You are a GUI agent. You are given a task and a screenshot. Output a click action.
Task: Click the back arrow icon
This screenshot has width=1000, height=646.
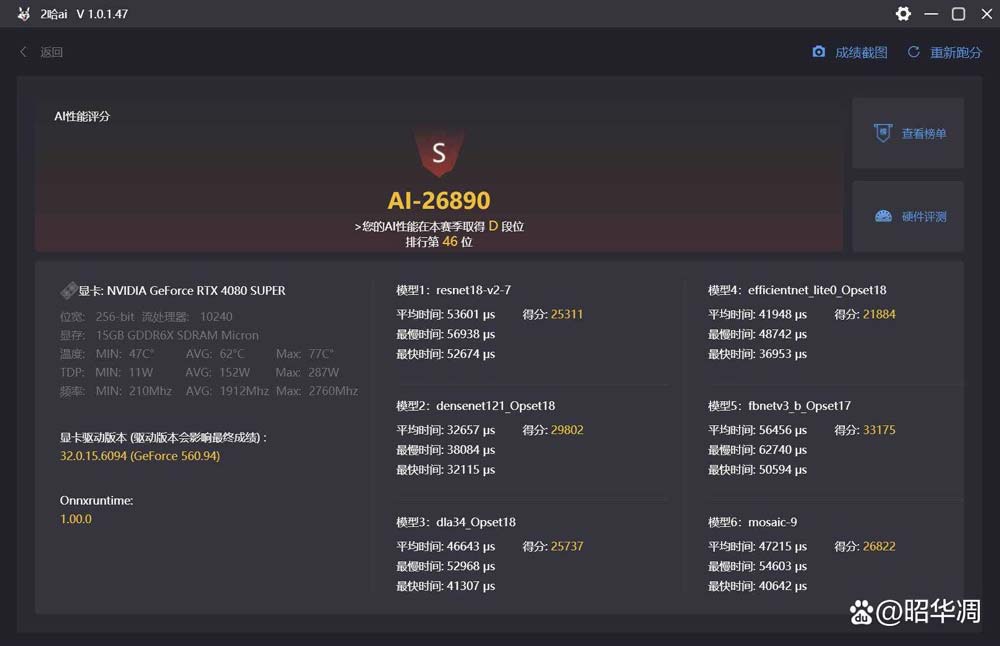24,52
